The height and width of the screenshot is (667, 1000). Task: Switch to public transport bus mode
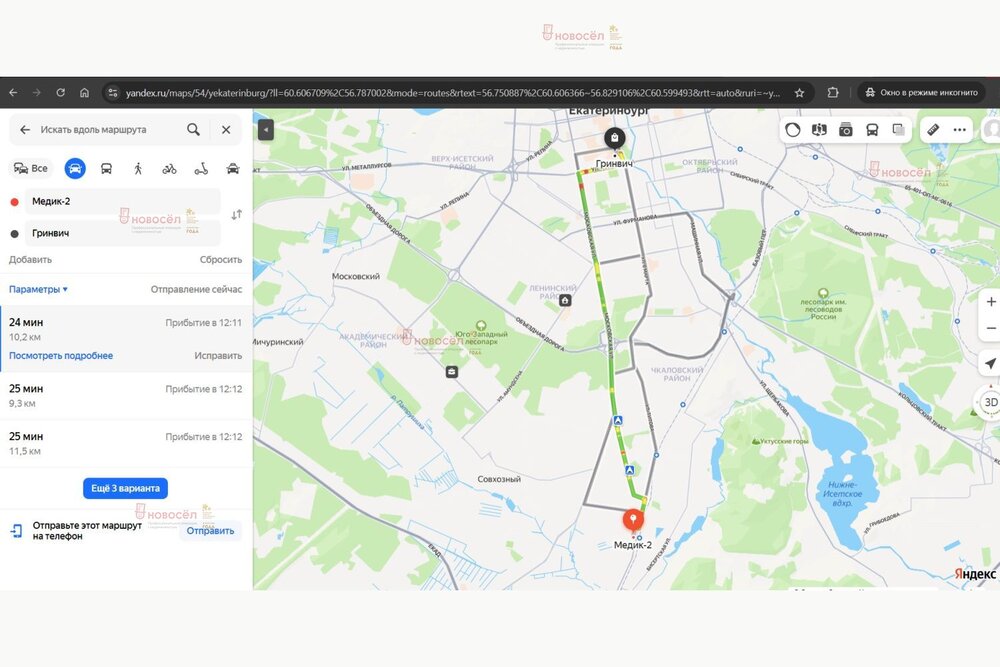[107, 168]
